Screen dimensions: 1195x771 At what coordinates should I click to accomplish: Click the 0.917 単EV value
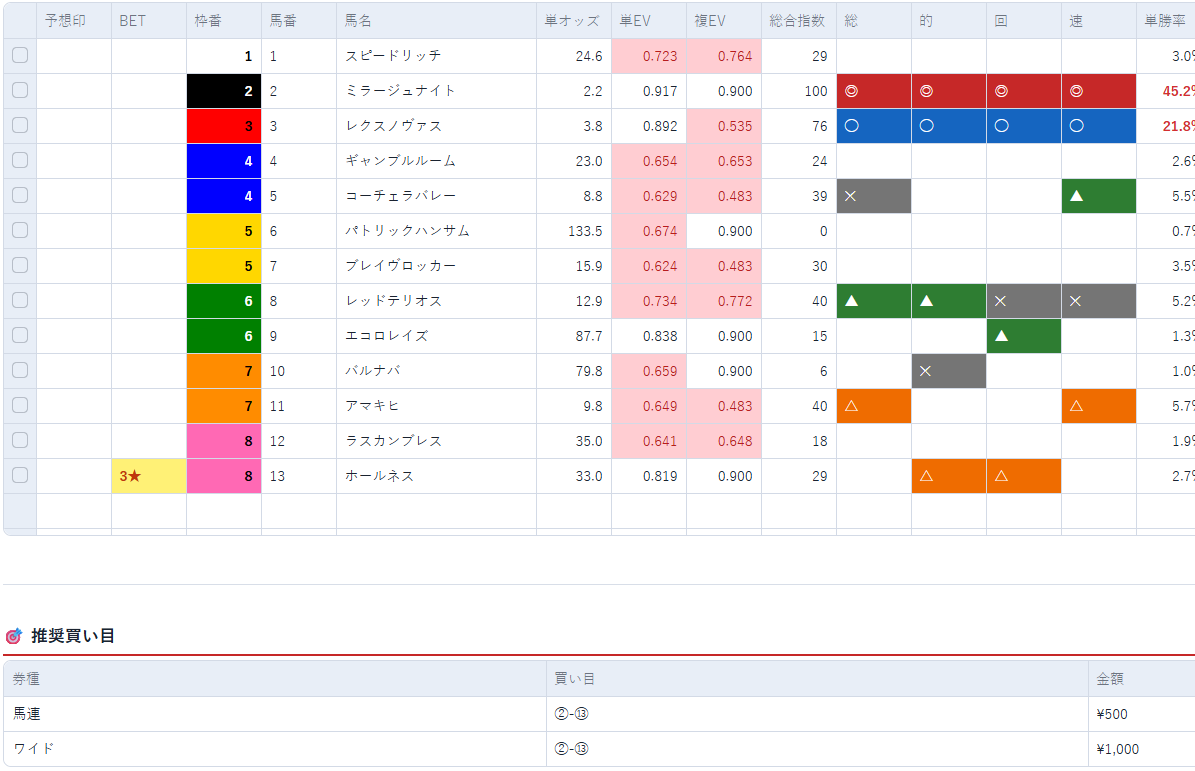tap(660, 91)
